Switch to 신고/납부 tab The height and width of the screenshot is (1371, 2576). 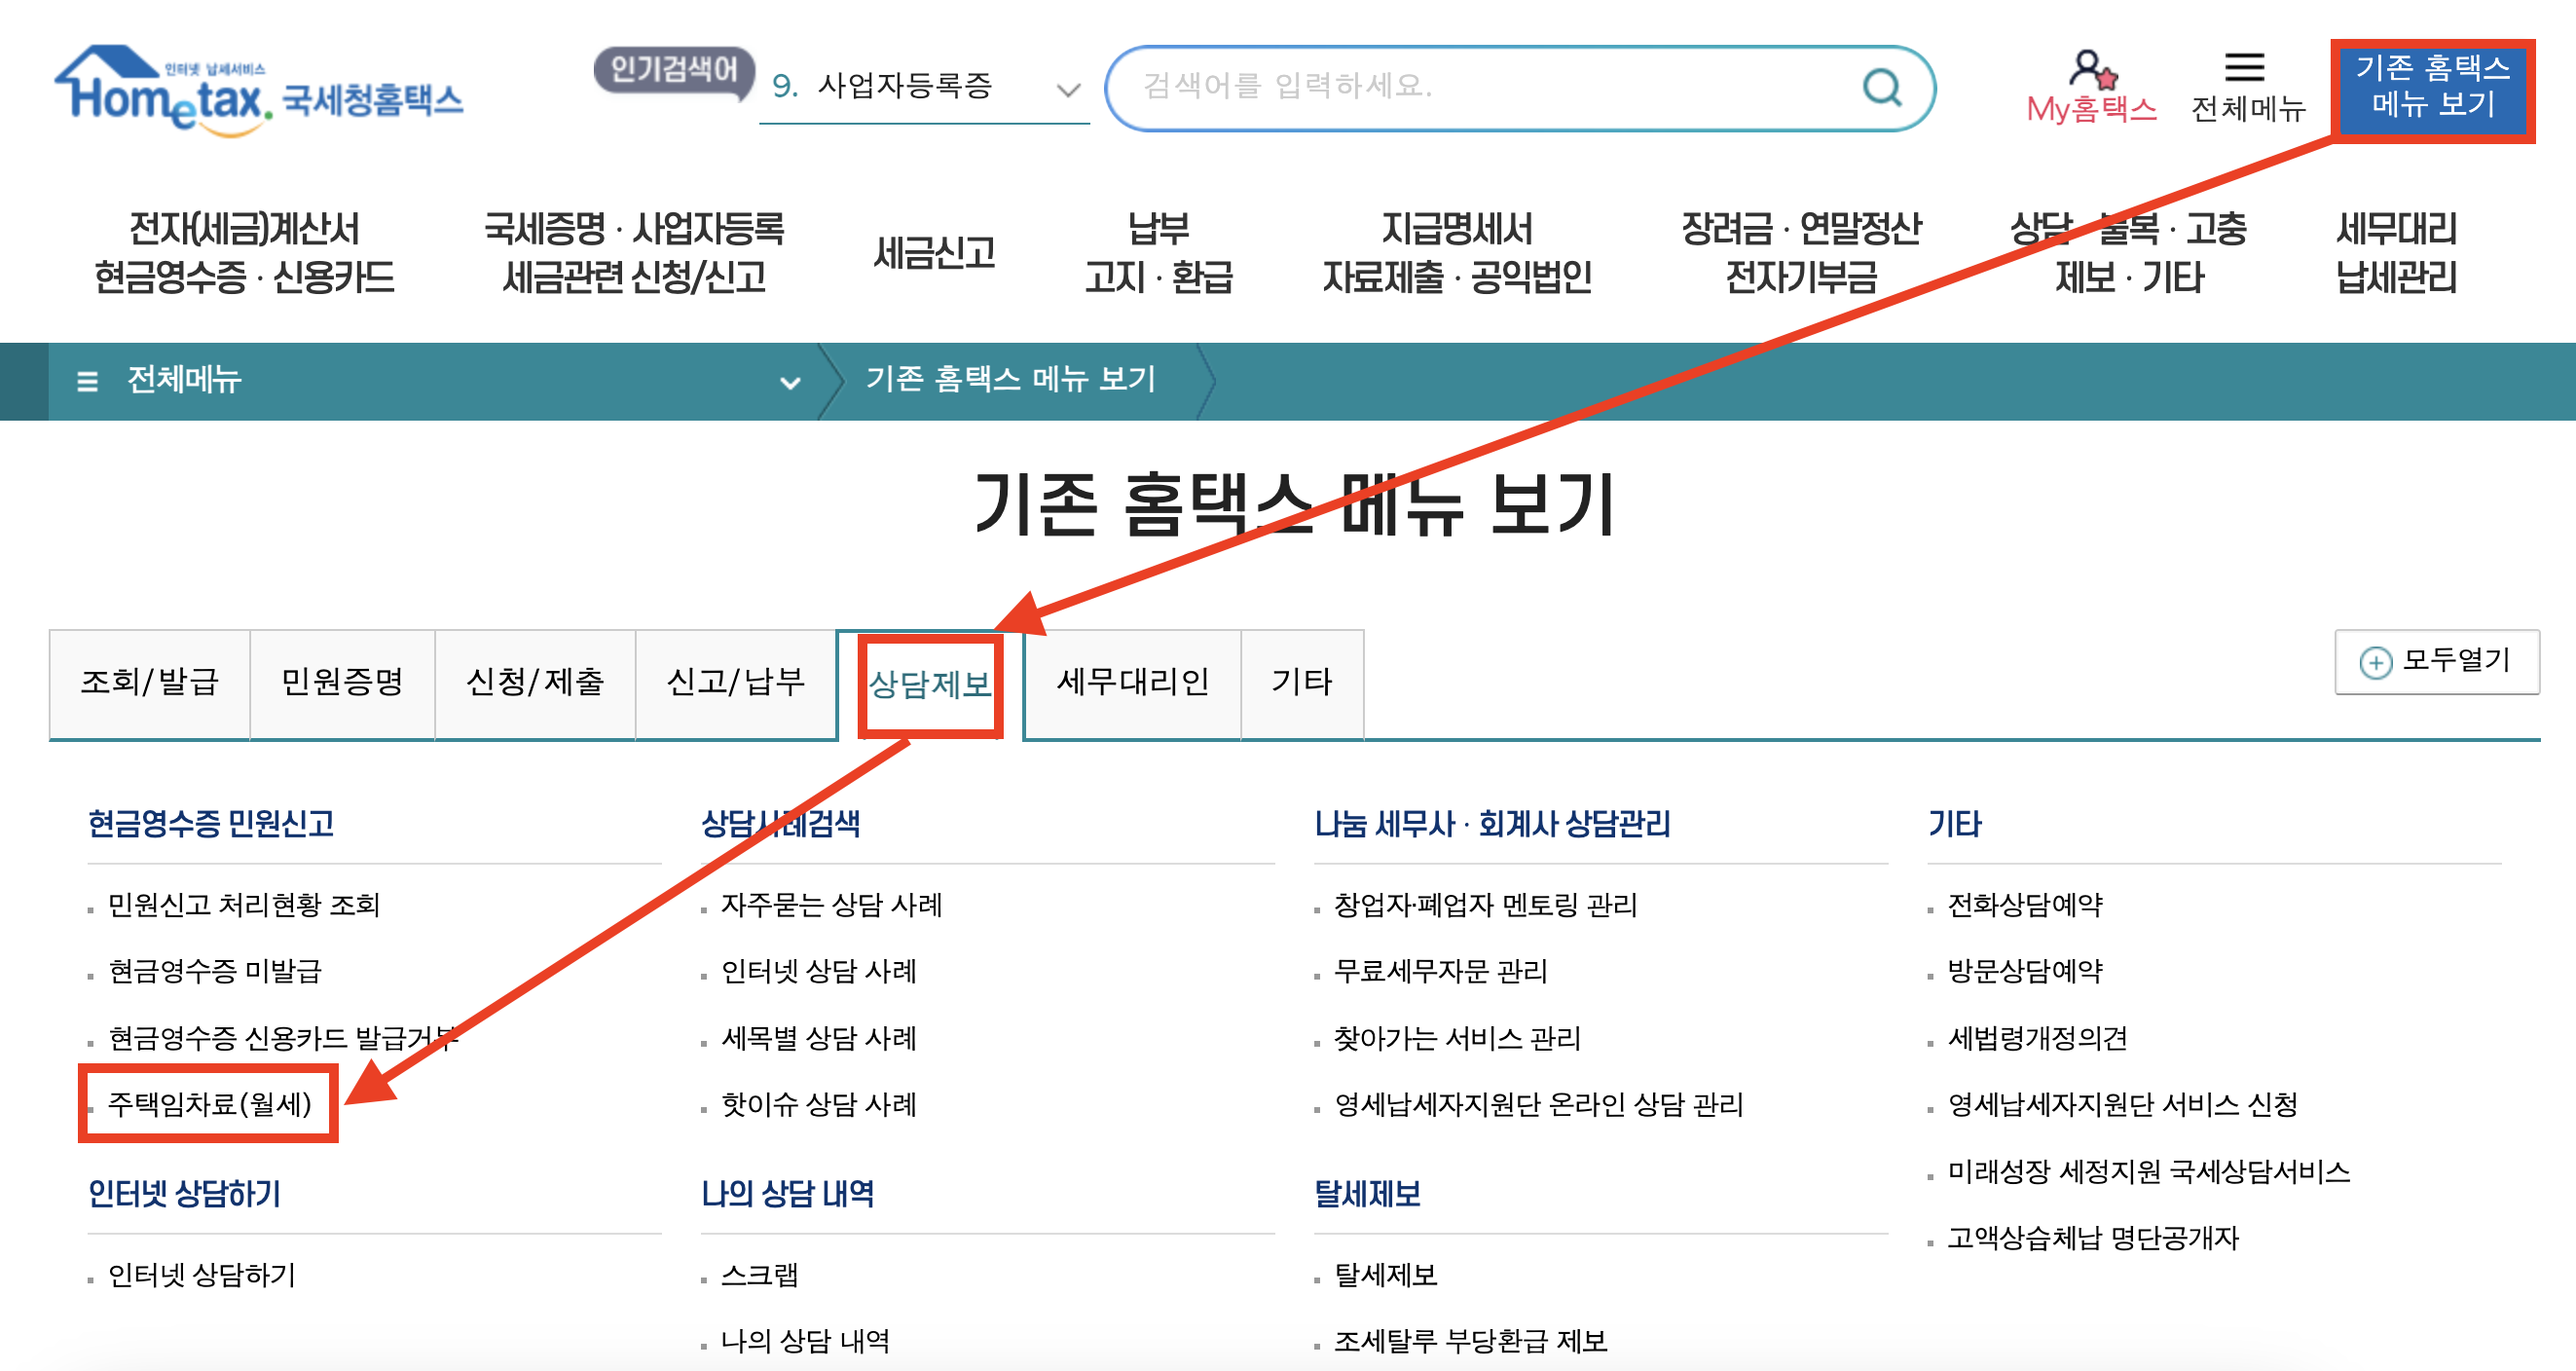[x=736, y=682]
